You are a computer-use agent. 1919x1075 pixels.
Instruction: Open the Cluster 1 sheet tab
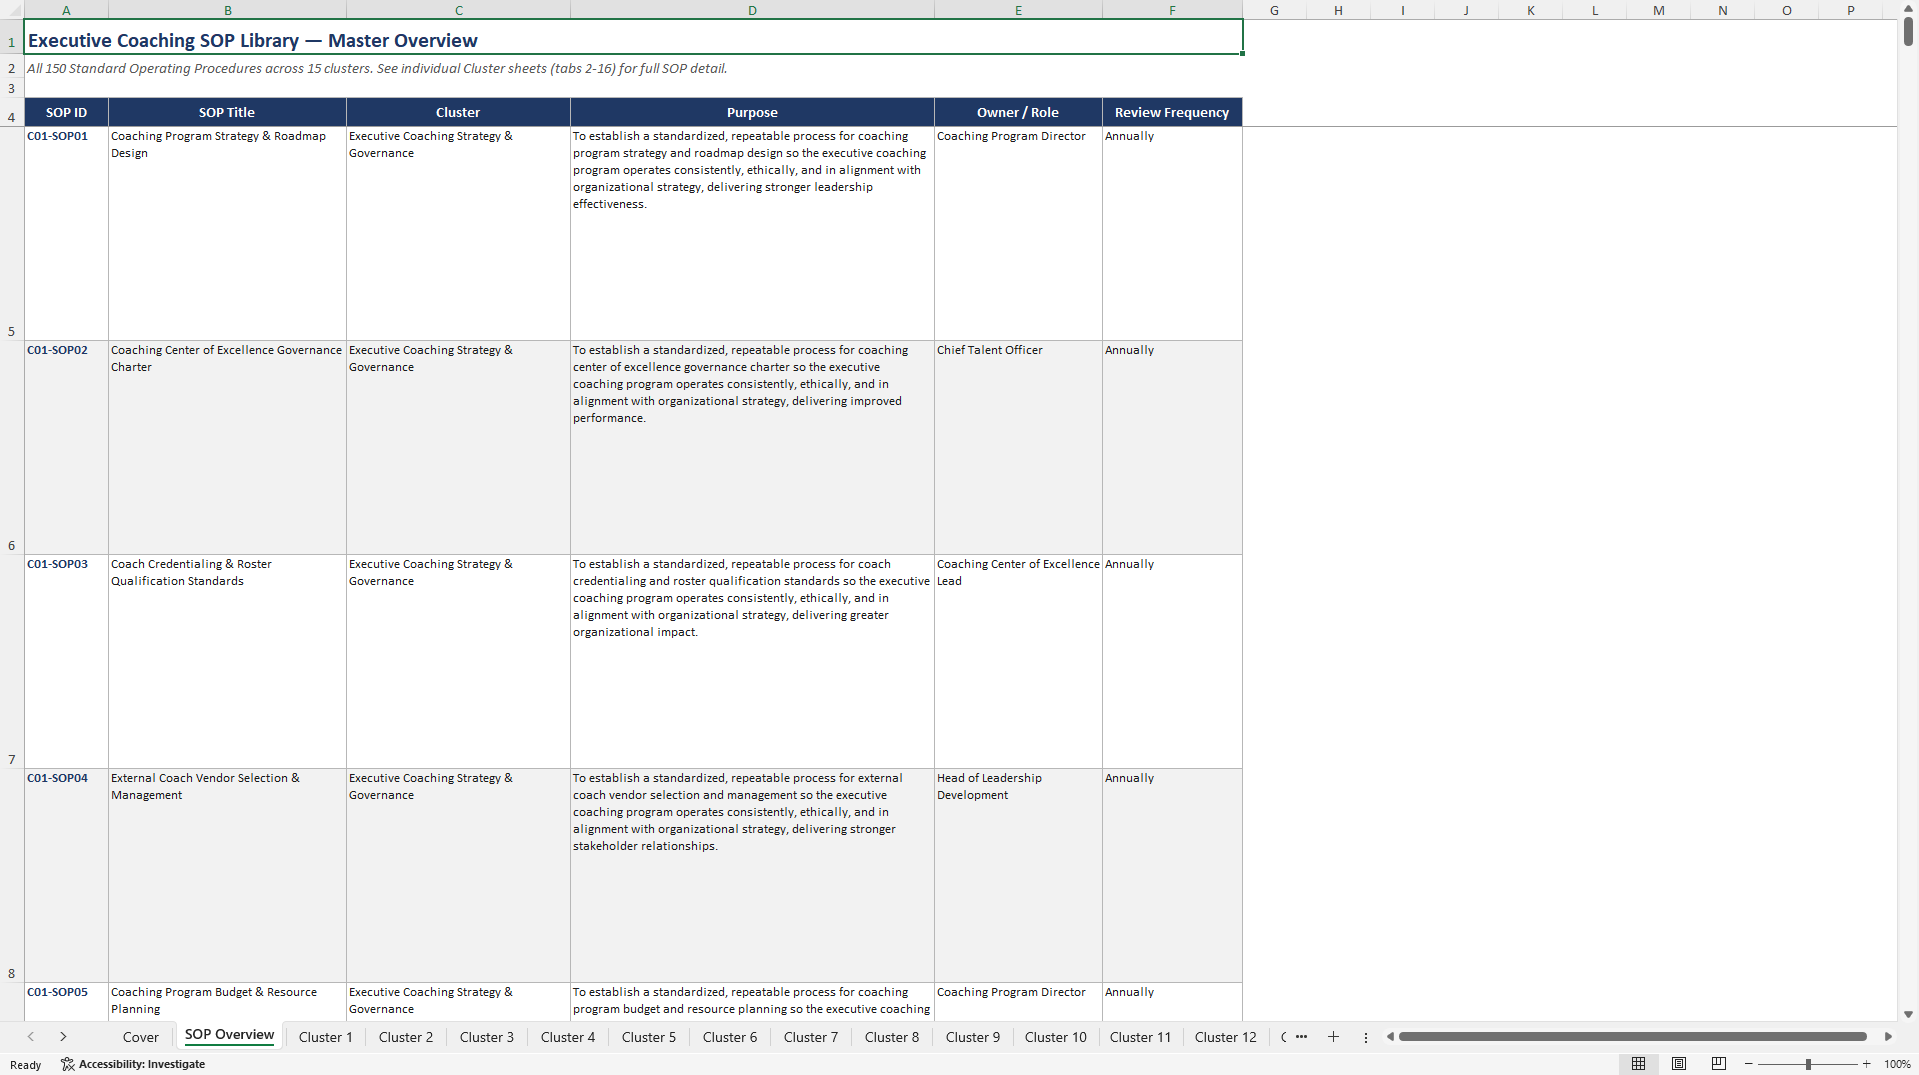[x=326, y=1037]
